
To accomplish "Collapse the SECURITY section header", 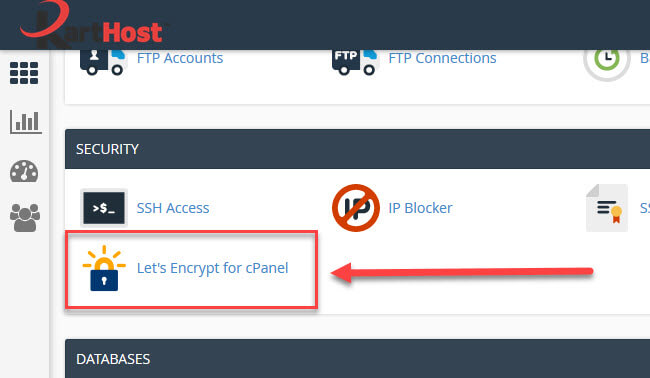I will [357, 149].
